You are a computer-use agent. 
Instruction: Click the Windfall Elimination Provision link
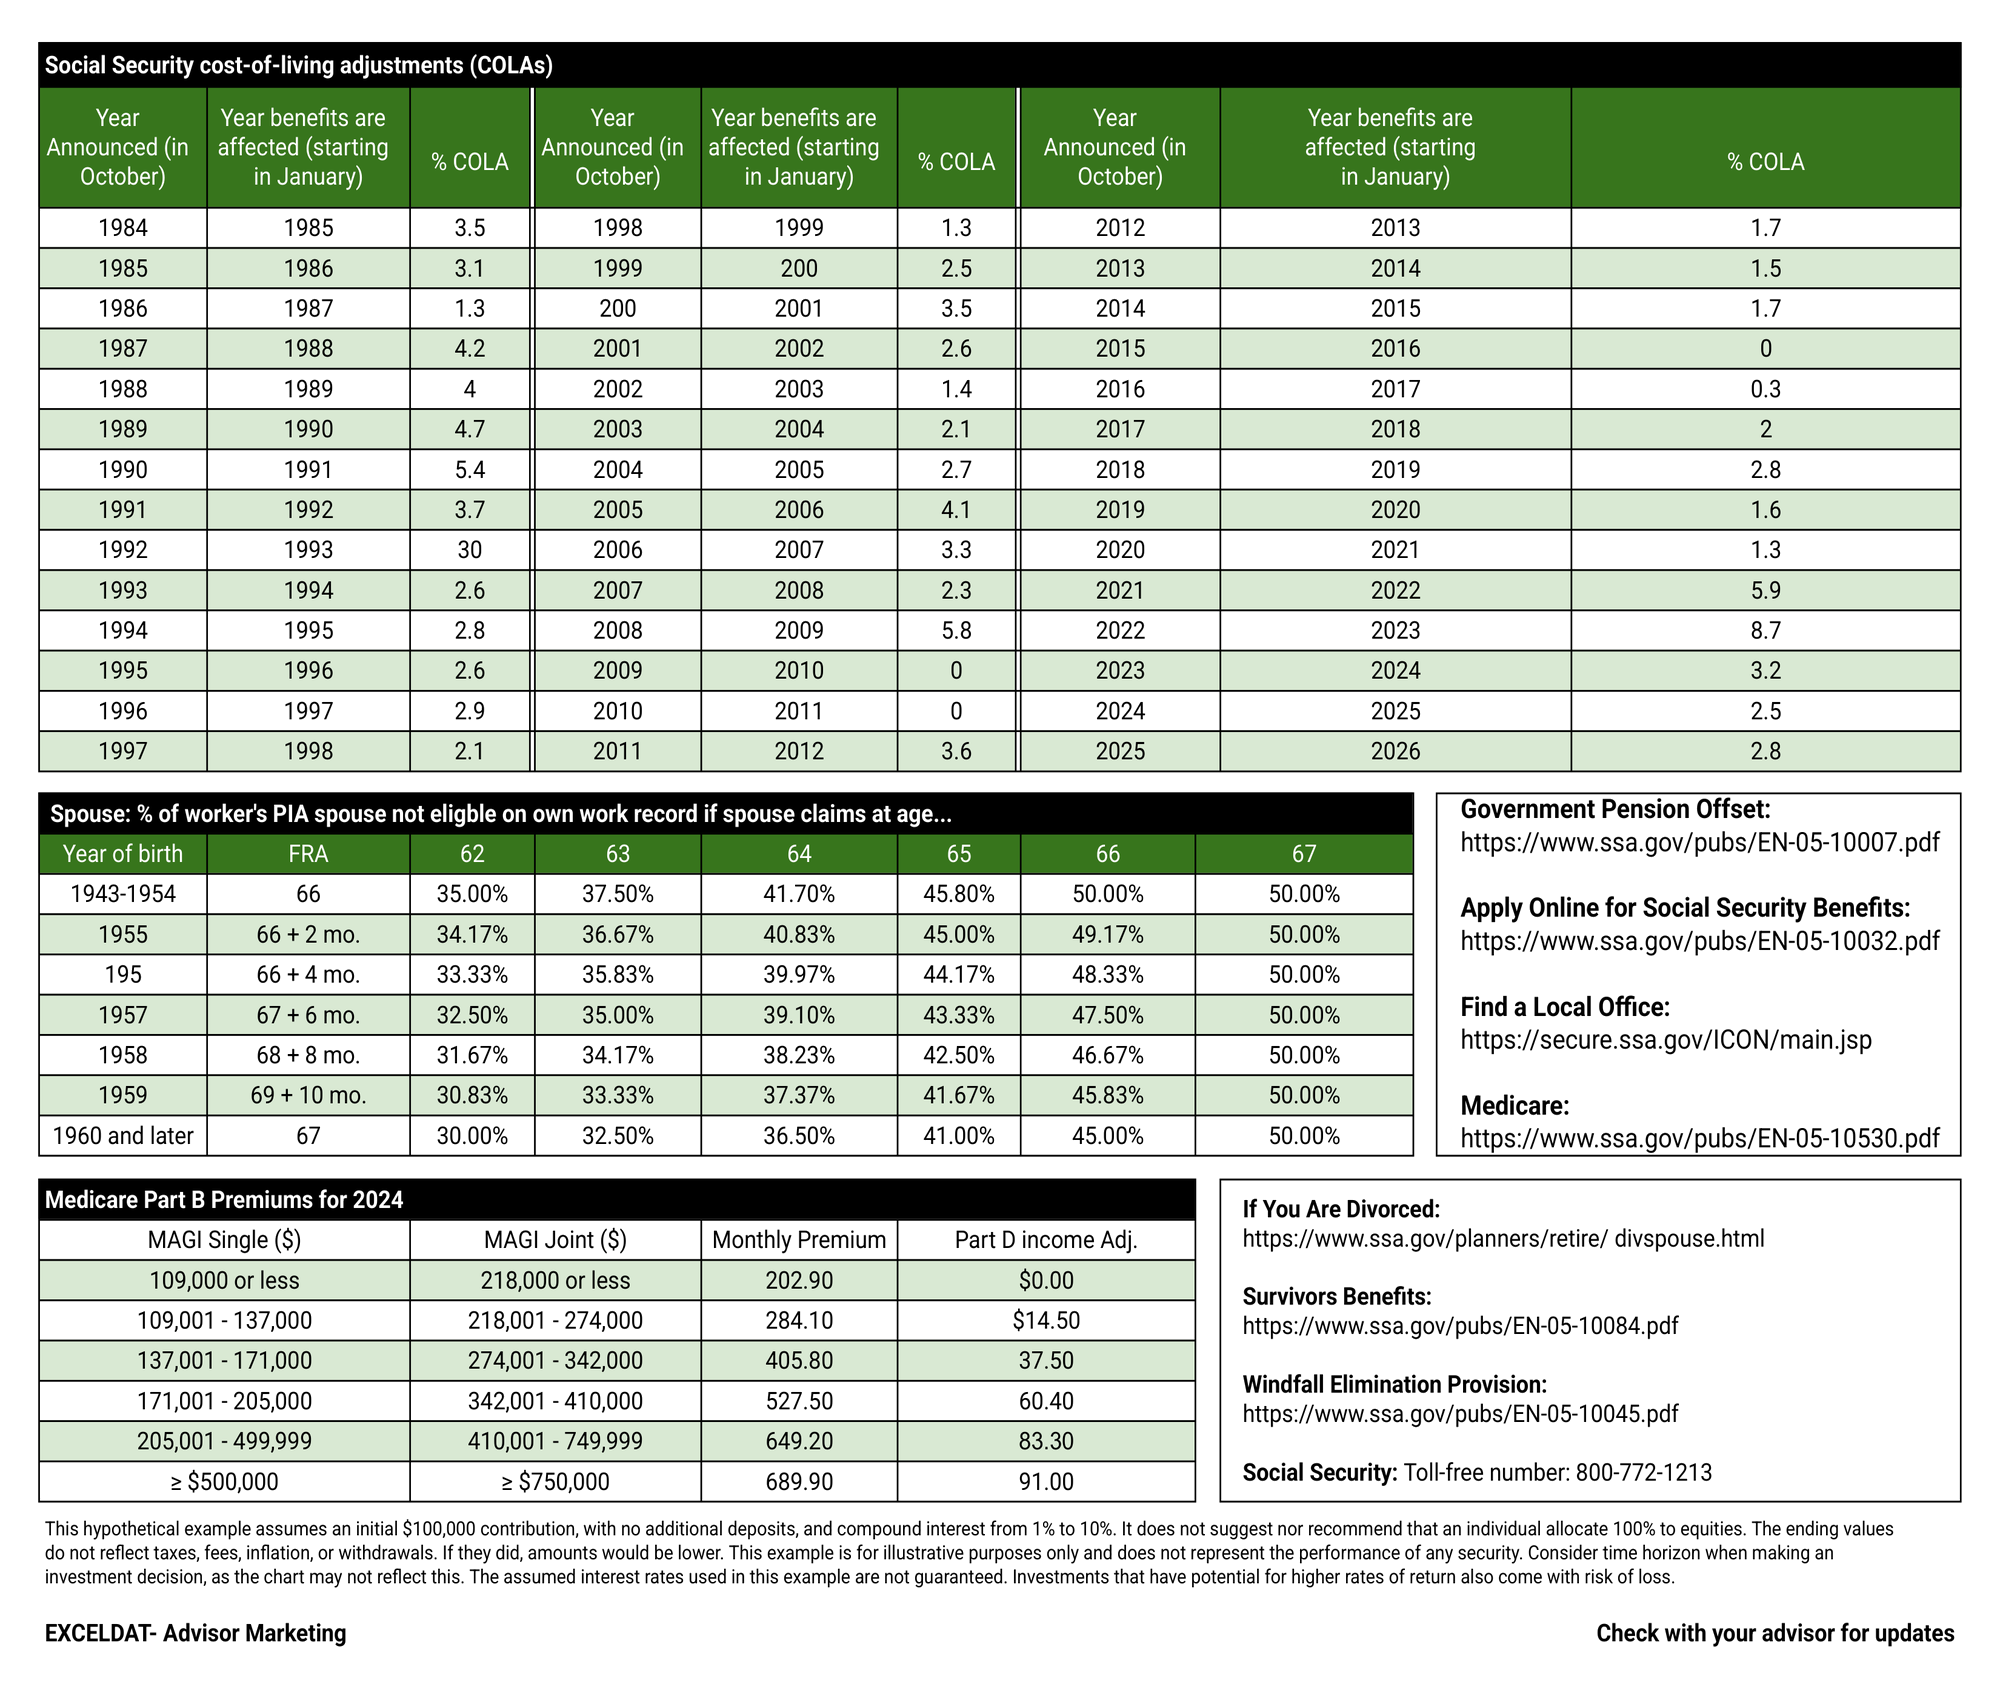click(1460, 1414)
